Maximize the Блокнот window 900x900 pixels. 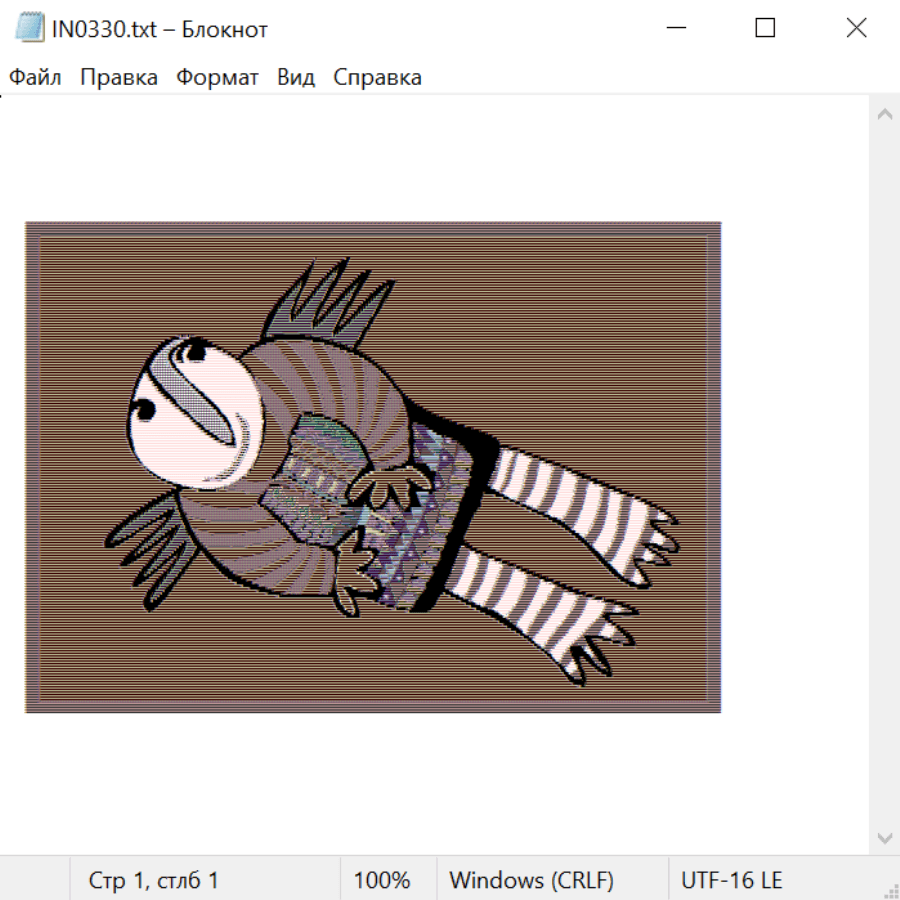click(765, 28)
